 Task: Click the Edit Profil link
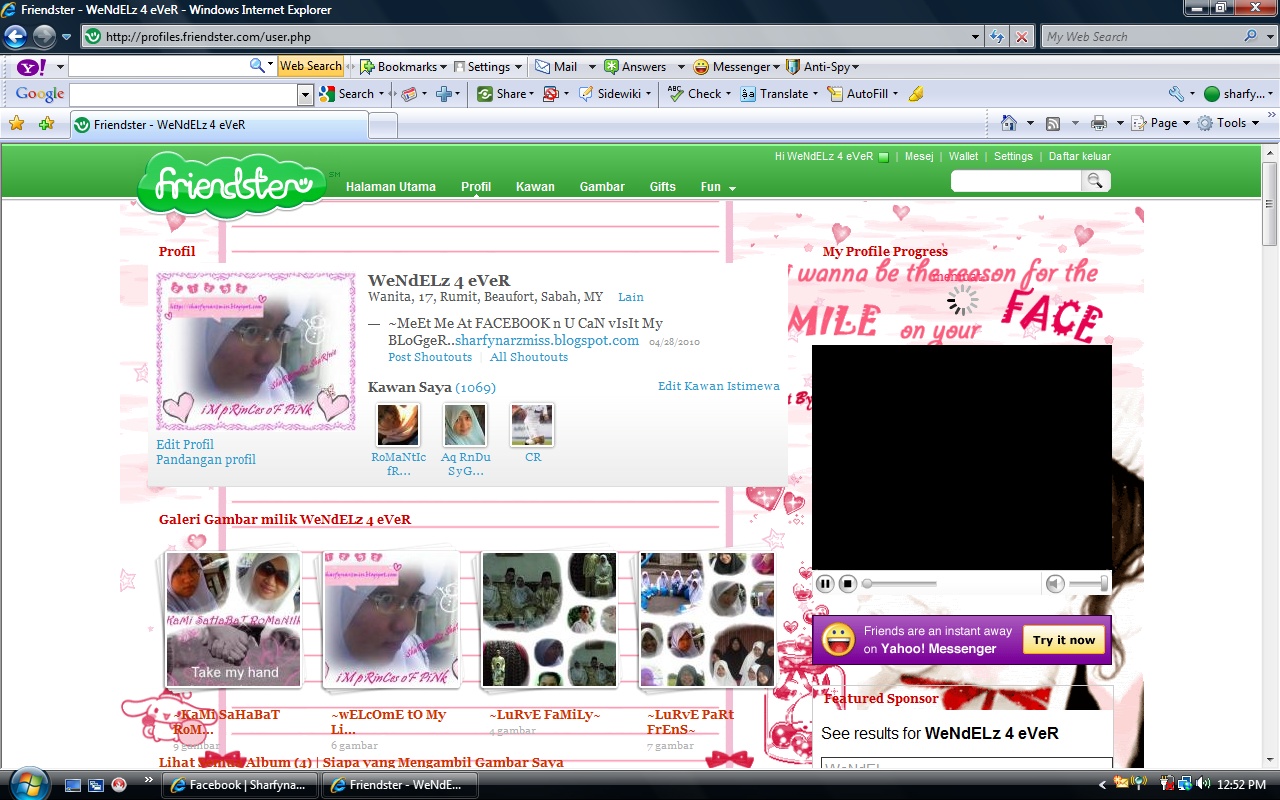tap(185, 444)
